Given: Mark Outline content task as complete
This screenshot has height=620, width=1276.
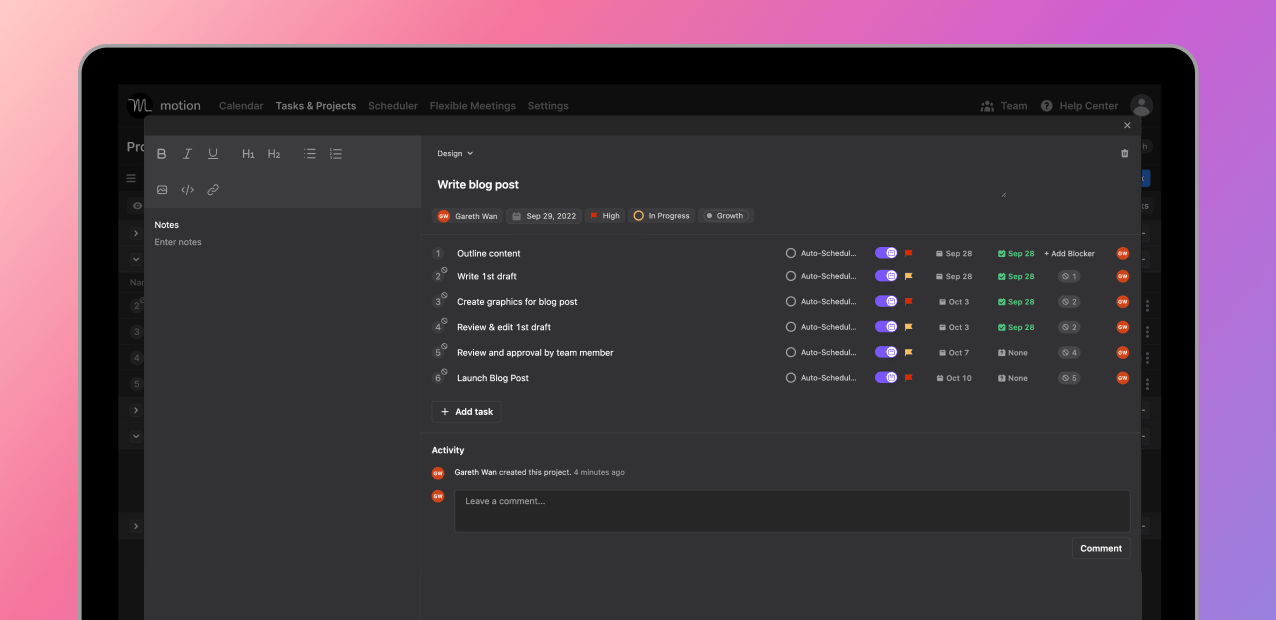Looking at the screenshot, I should click(791, 253).
